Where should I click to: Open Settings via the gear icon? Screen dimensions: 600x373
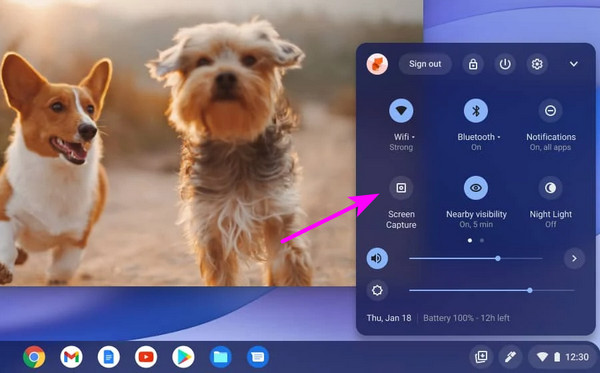point(537,64)
